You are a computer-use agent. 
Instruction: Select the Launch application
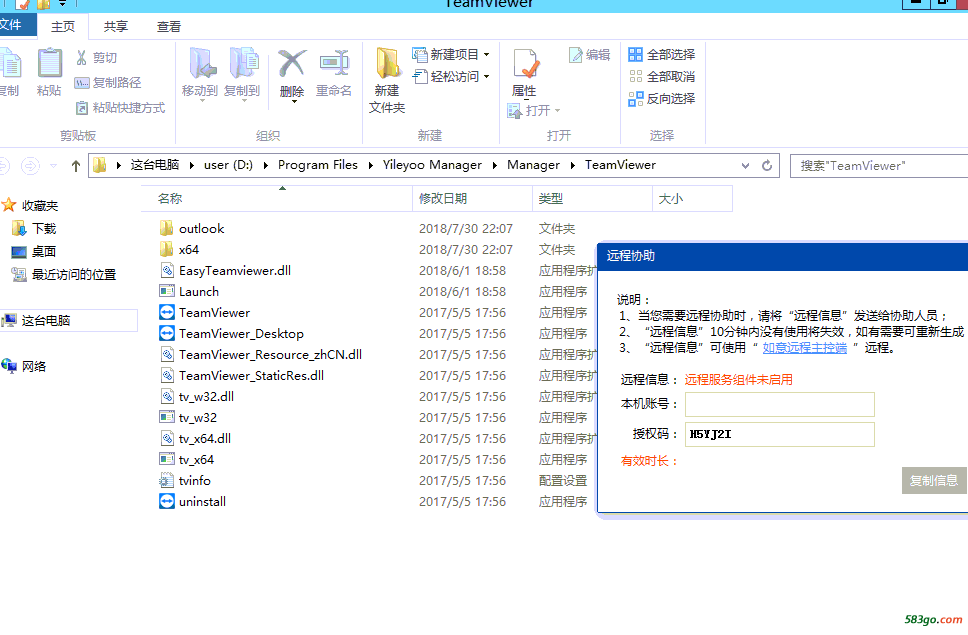click(190, 292)
